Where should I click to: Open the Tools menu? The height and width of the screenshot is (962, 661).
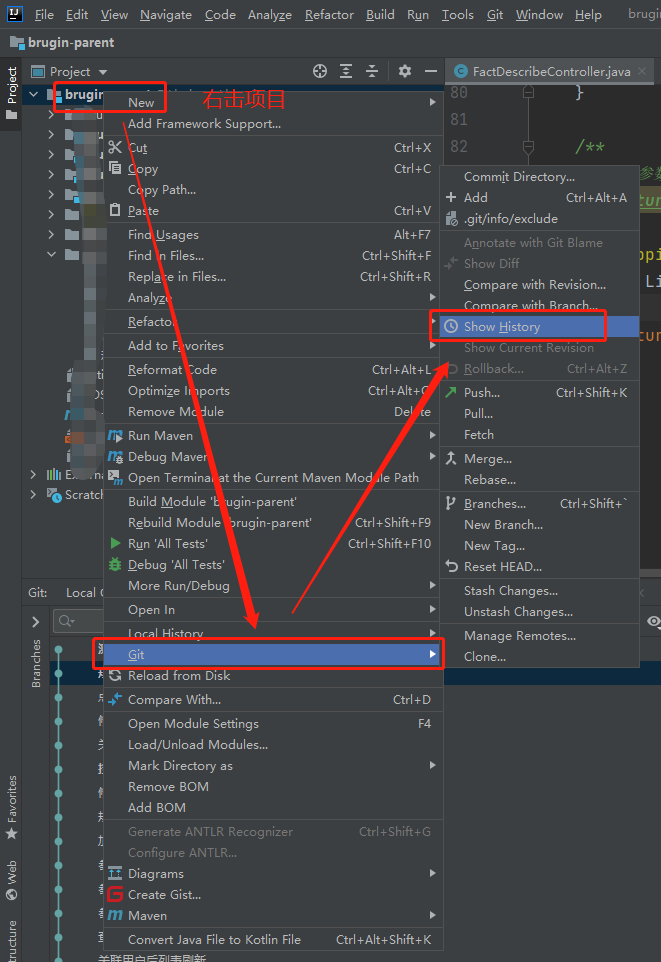457,15
